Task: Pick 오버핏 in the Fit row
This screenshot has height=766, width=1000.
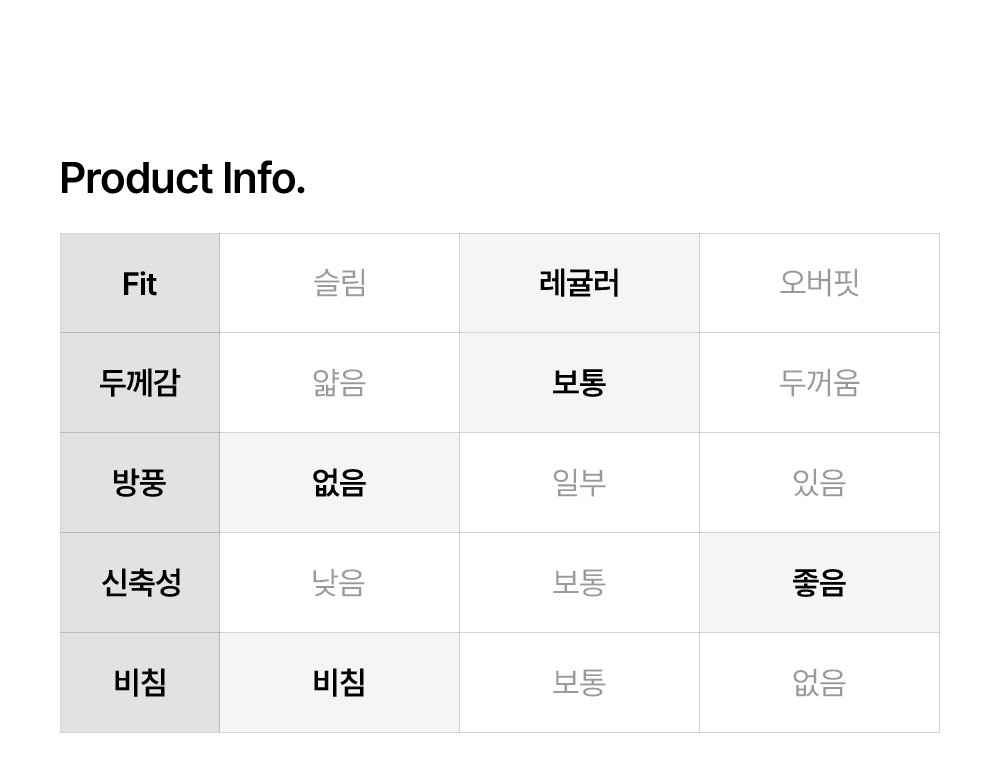Action: coord(819,284)
